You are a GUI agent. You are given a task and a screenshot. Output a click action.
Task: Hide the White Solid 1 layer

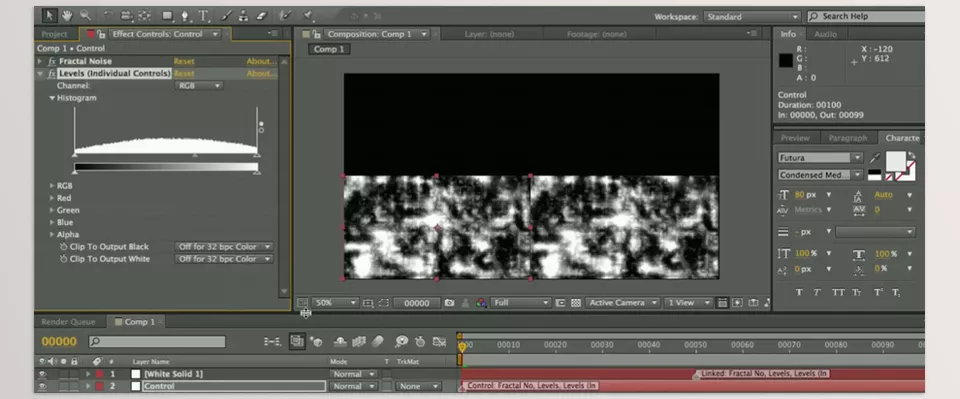coord(42,374)
